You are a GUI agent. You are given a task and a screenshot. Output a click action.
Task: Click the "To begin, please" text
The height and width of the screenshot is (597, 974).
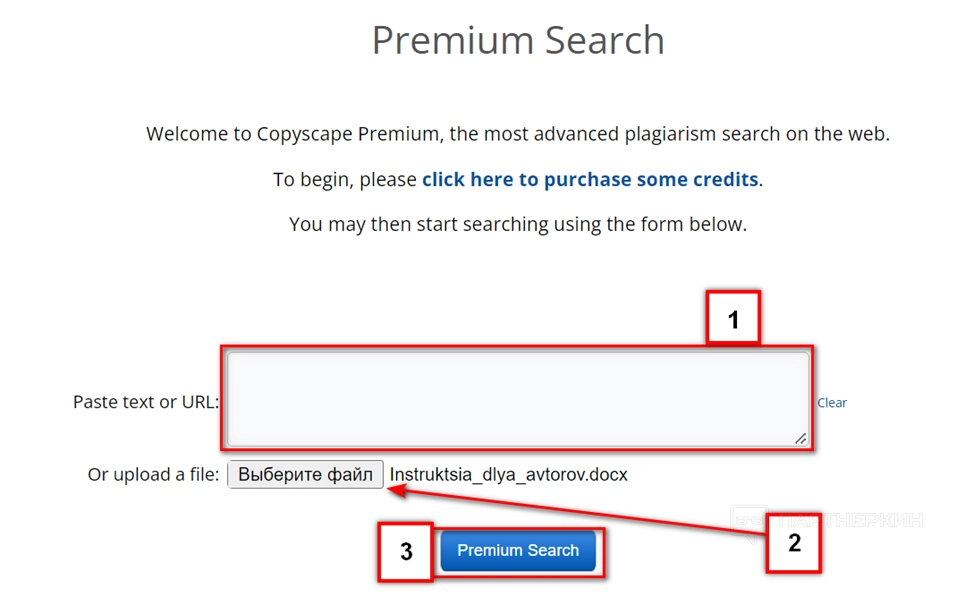point(345,180)
